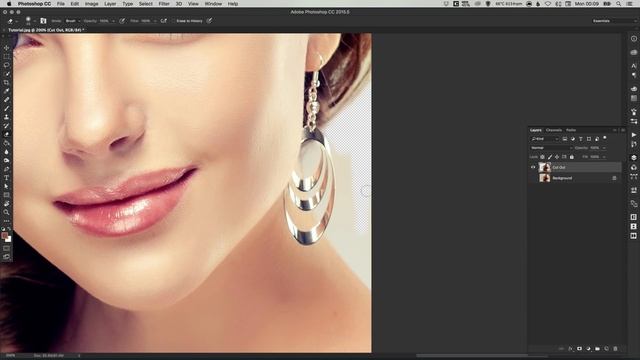640x360 pixels.
Task: Open the Normal blend mode dropdown
Action: pos(551,148)
